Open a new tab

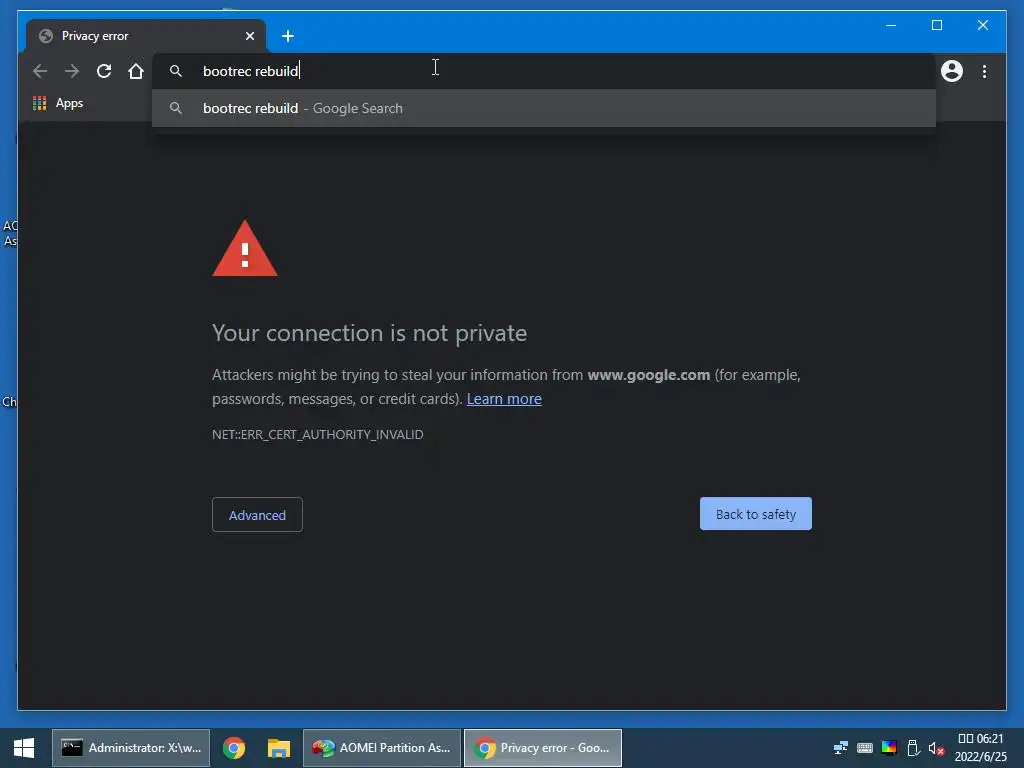[287, 36]
